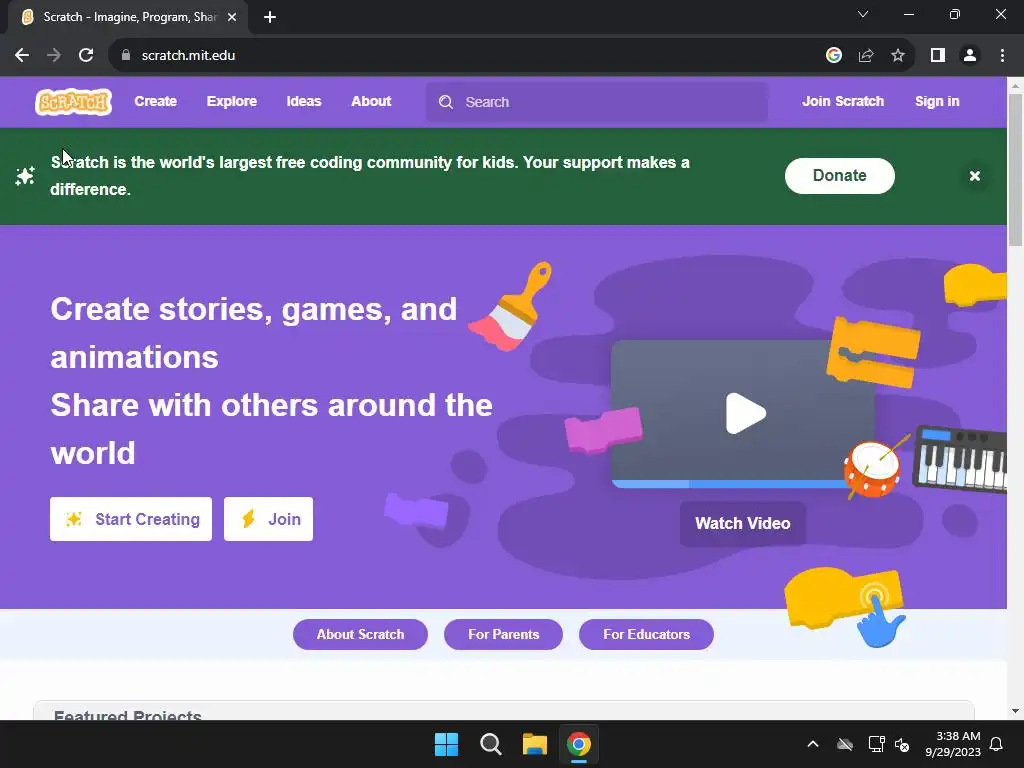Click the muted volume tray icon

point(903,744)
